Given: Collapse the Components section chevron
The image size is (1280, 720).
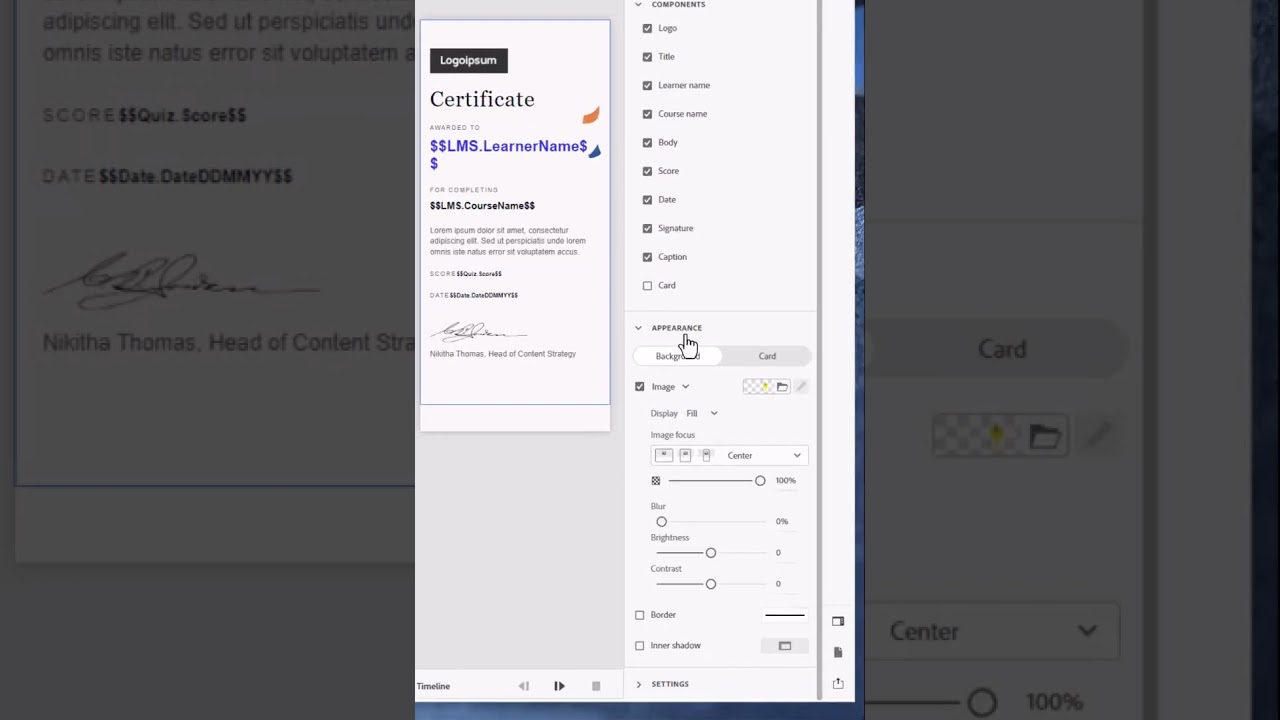Looking at the screenshot, I should pos(638,5).
